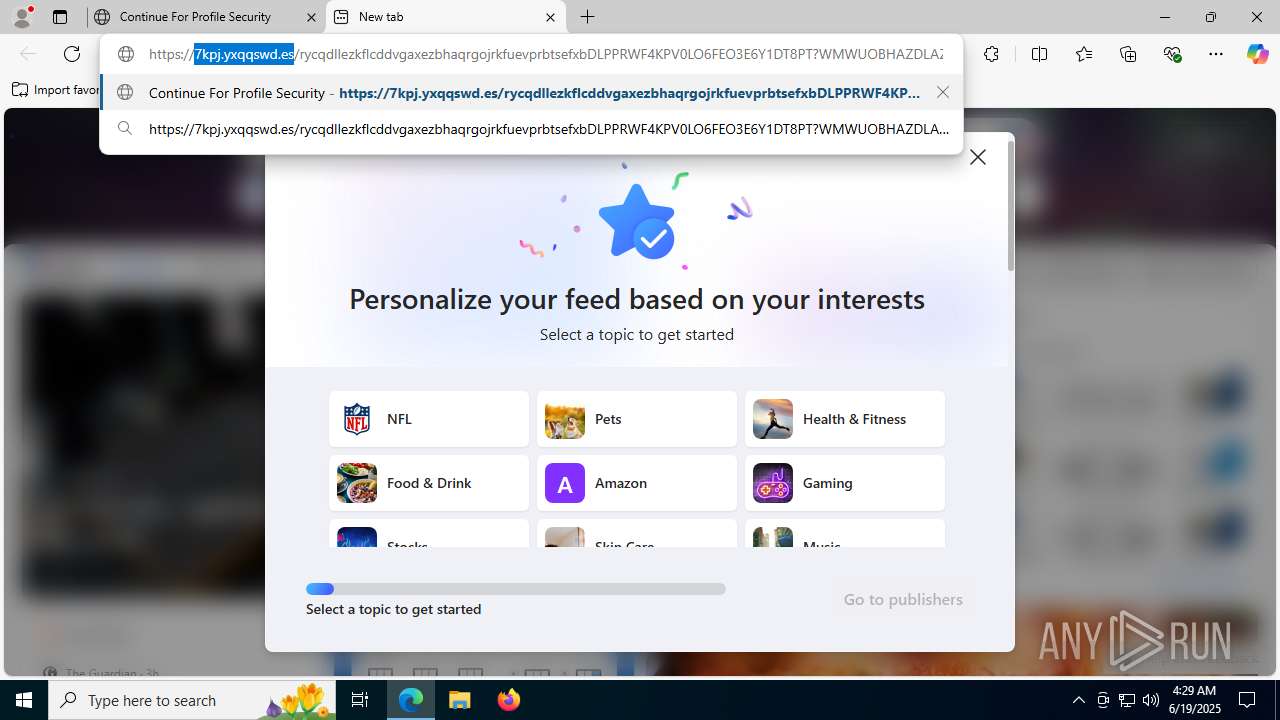This screenshot has width=1280, height=720.
Task: Click the taskbar search box
Action: 192,700
